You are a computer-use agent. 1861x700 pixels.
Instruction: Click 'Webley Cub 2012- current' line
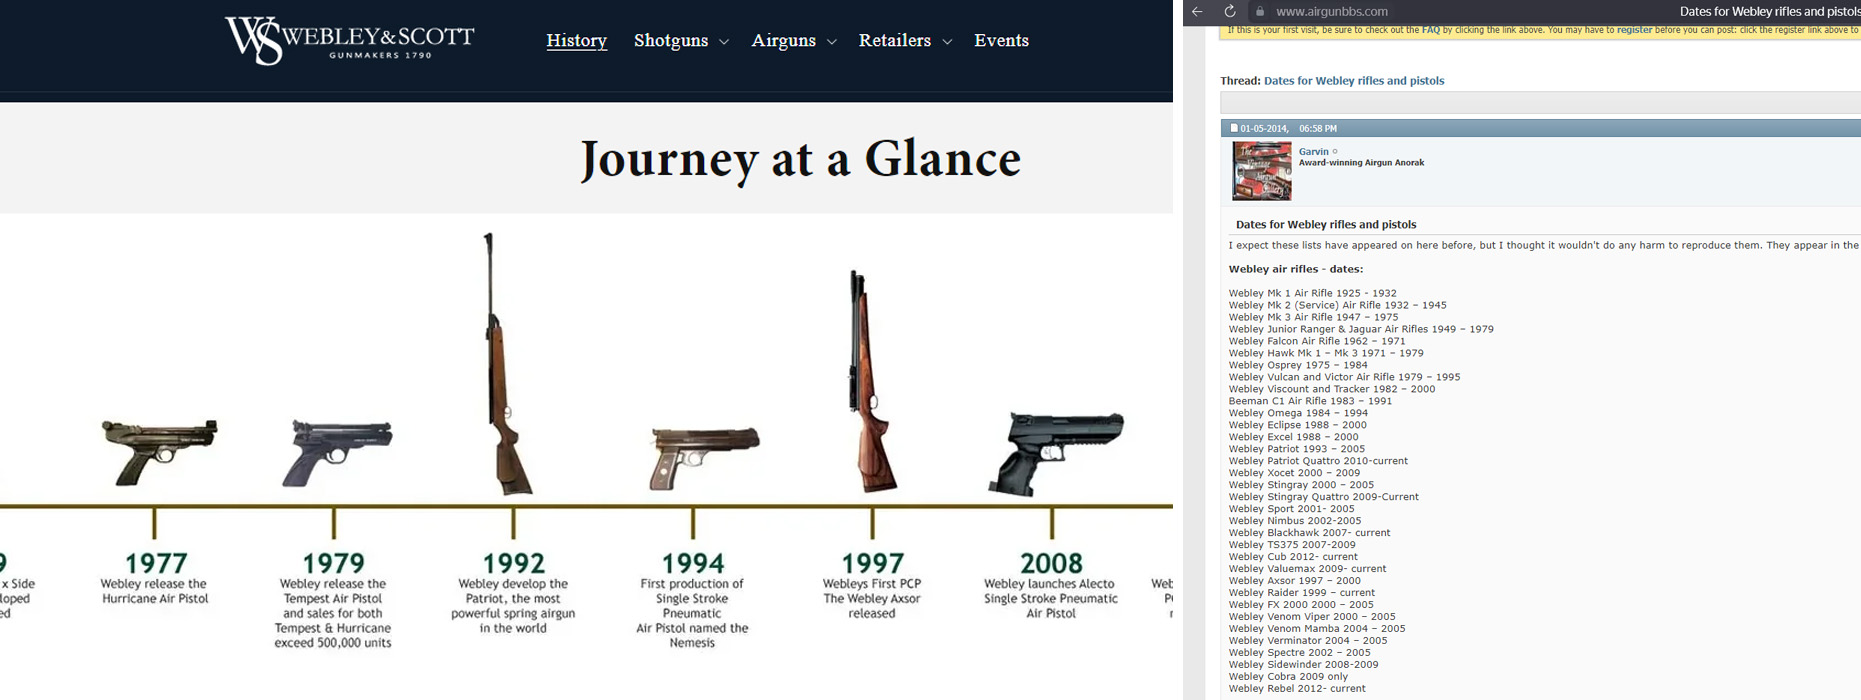pos(1293,557)
